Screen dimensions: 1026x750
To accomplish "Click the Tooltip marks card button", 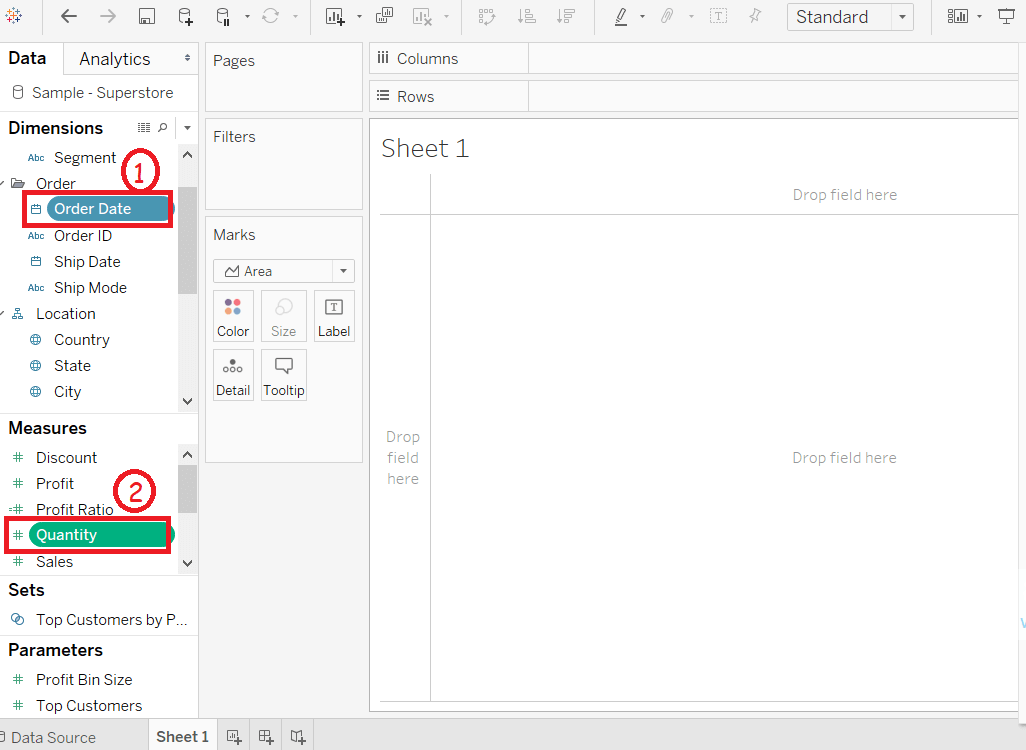I will [x=283, y=376].
